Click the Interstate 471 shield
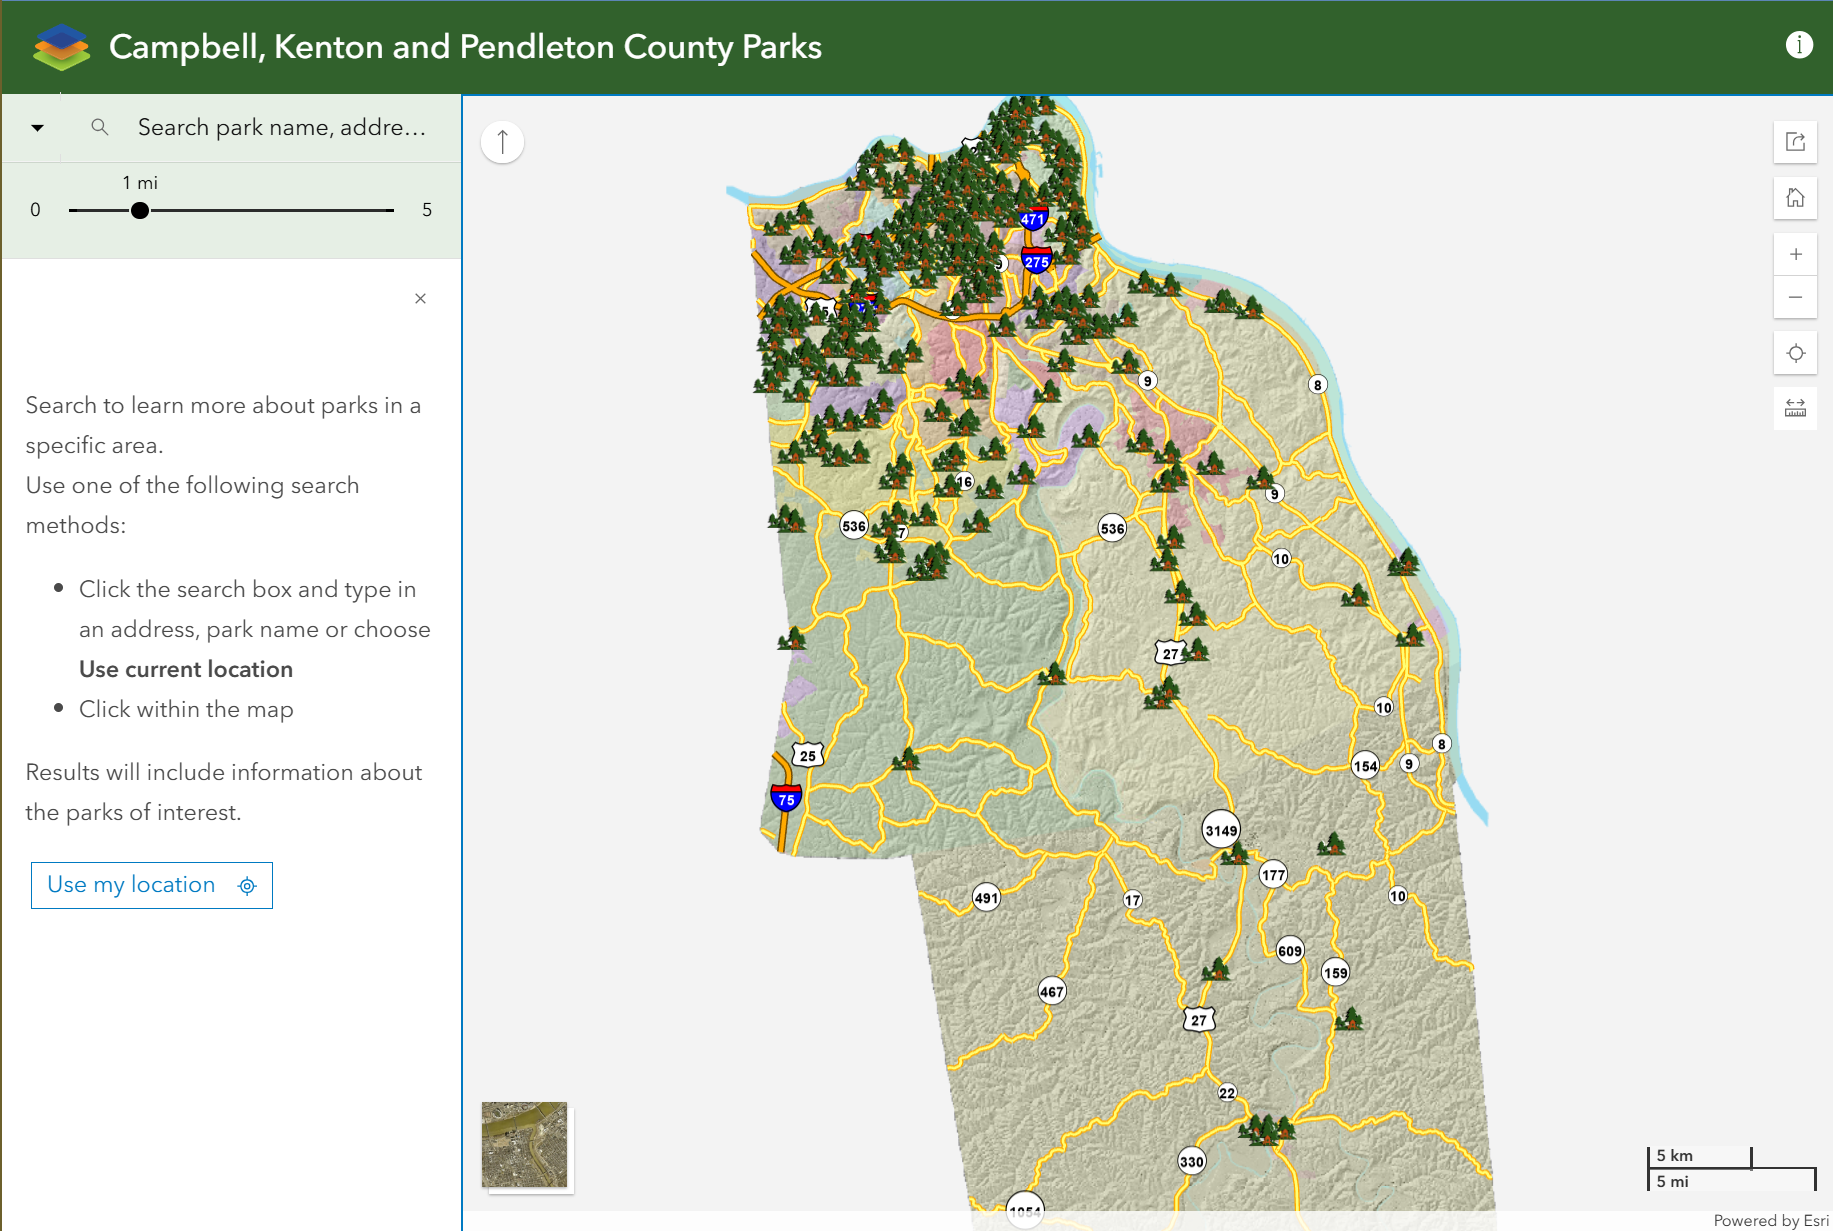 (x=1033, y=219)
